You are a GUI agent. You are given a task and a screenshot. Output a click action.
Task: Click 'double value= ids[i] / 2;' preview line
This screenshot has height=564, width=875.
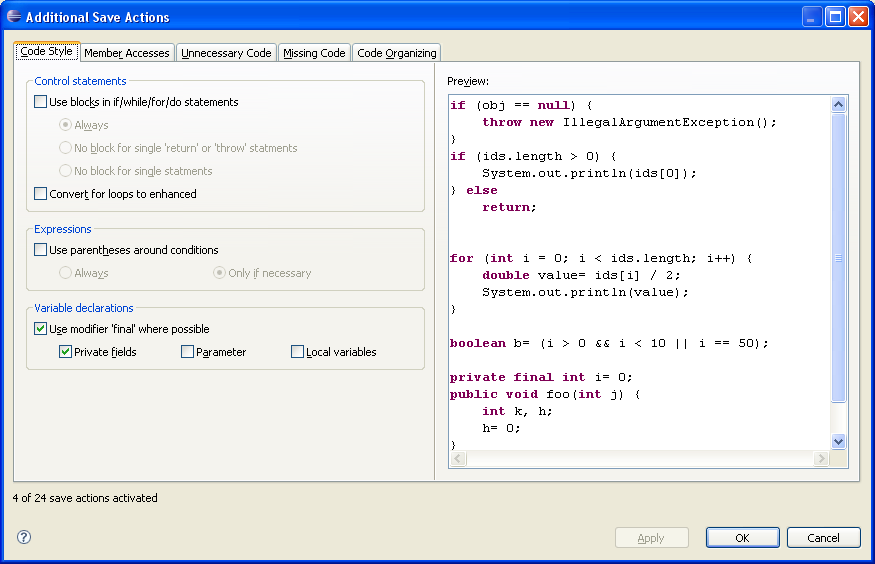point(581,275)
